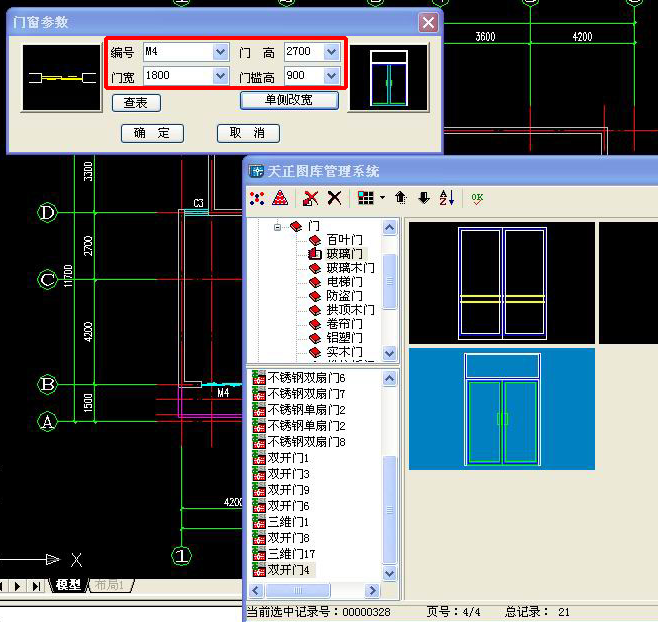Click icon beside 三维门17
658x622 pixels.
pyautogui.click(x=258, y=554)
